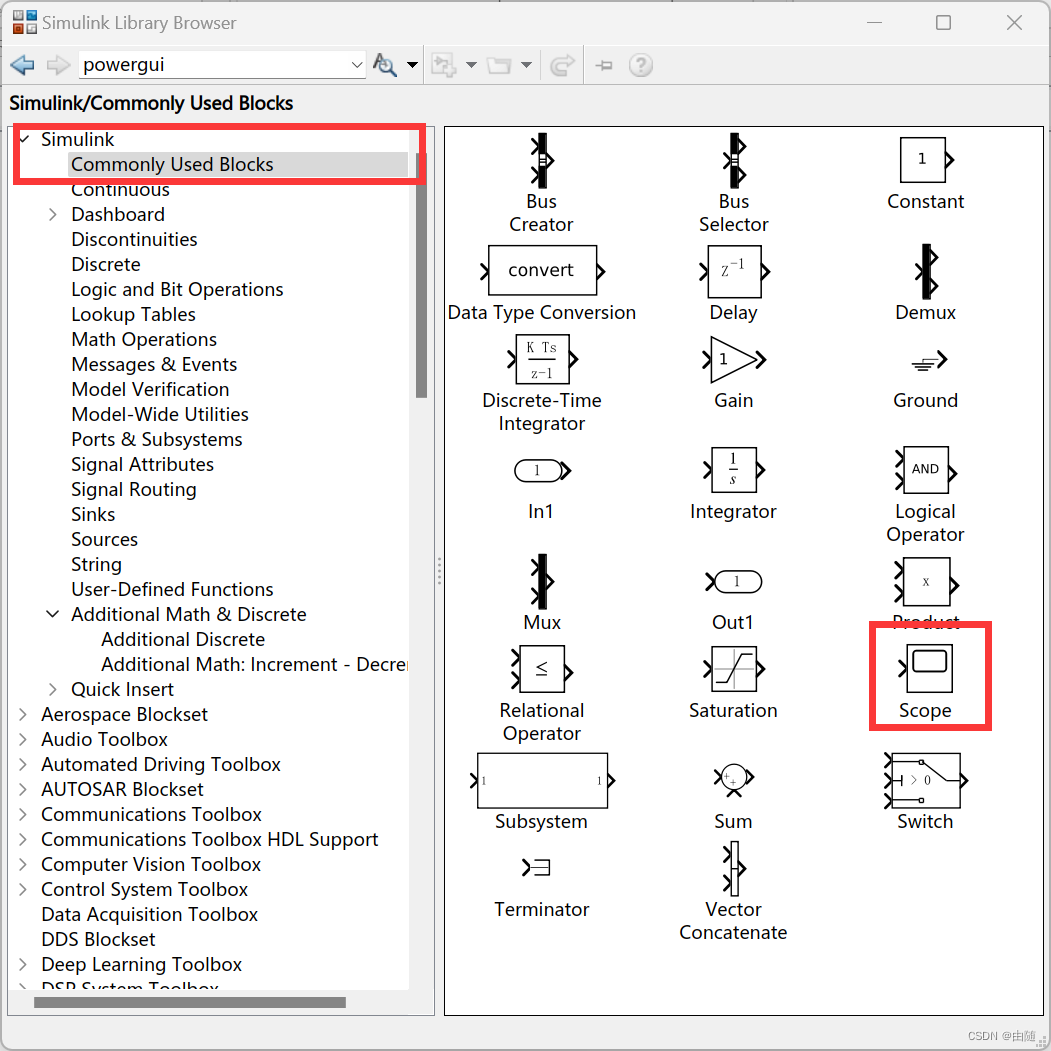This screenshot has width=1051, height=1051.
Task: Expand the Dashboard library node
Action: click(x=53, y=214)
